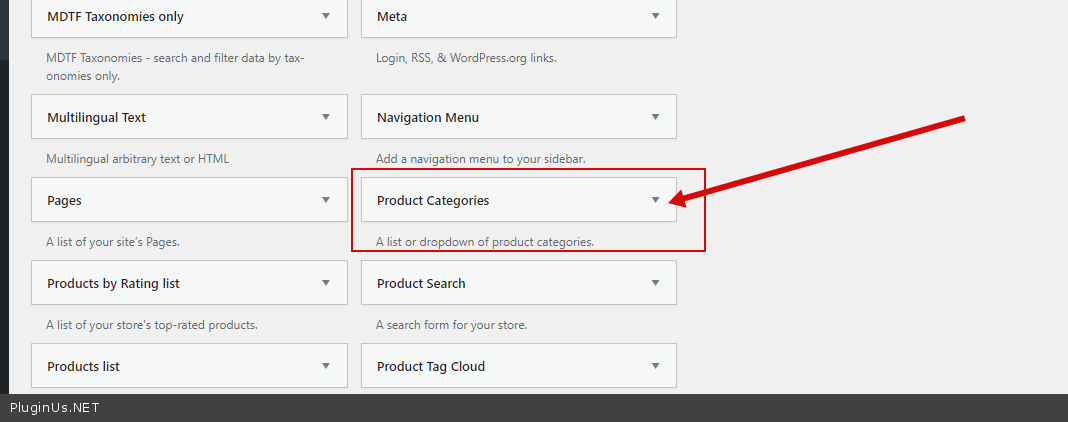
Task: Click the Meta widget title
Action: [392, 16]
